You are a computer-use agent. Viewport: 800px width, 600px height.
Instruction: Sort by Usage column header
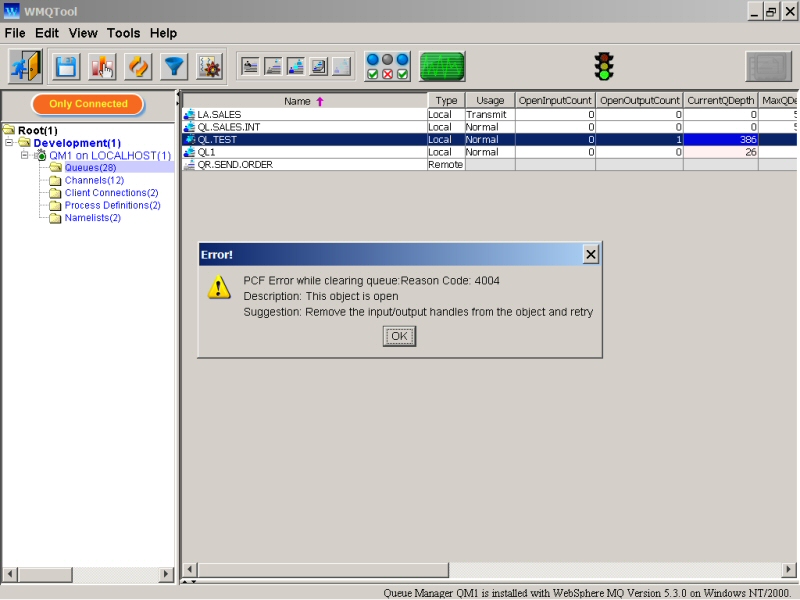pos(490,101)
